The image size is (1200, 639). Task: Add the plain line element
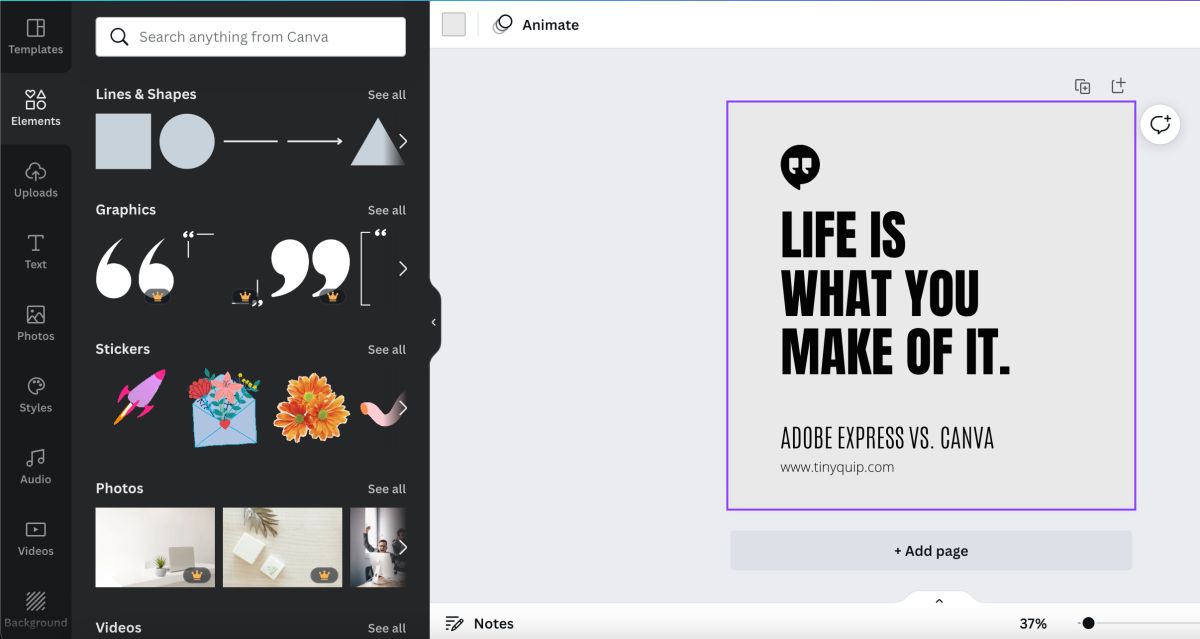coord(251,141)
